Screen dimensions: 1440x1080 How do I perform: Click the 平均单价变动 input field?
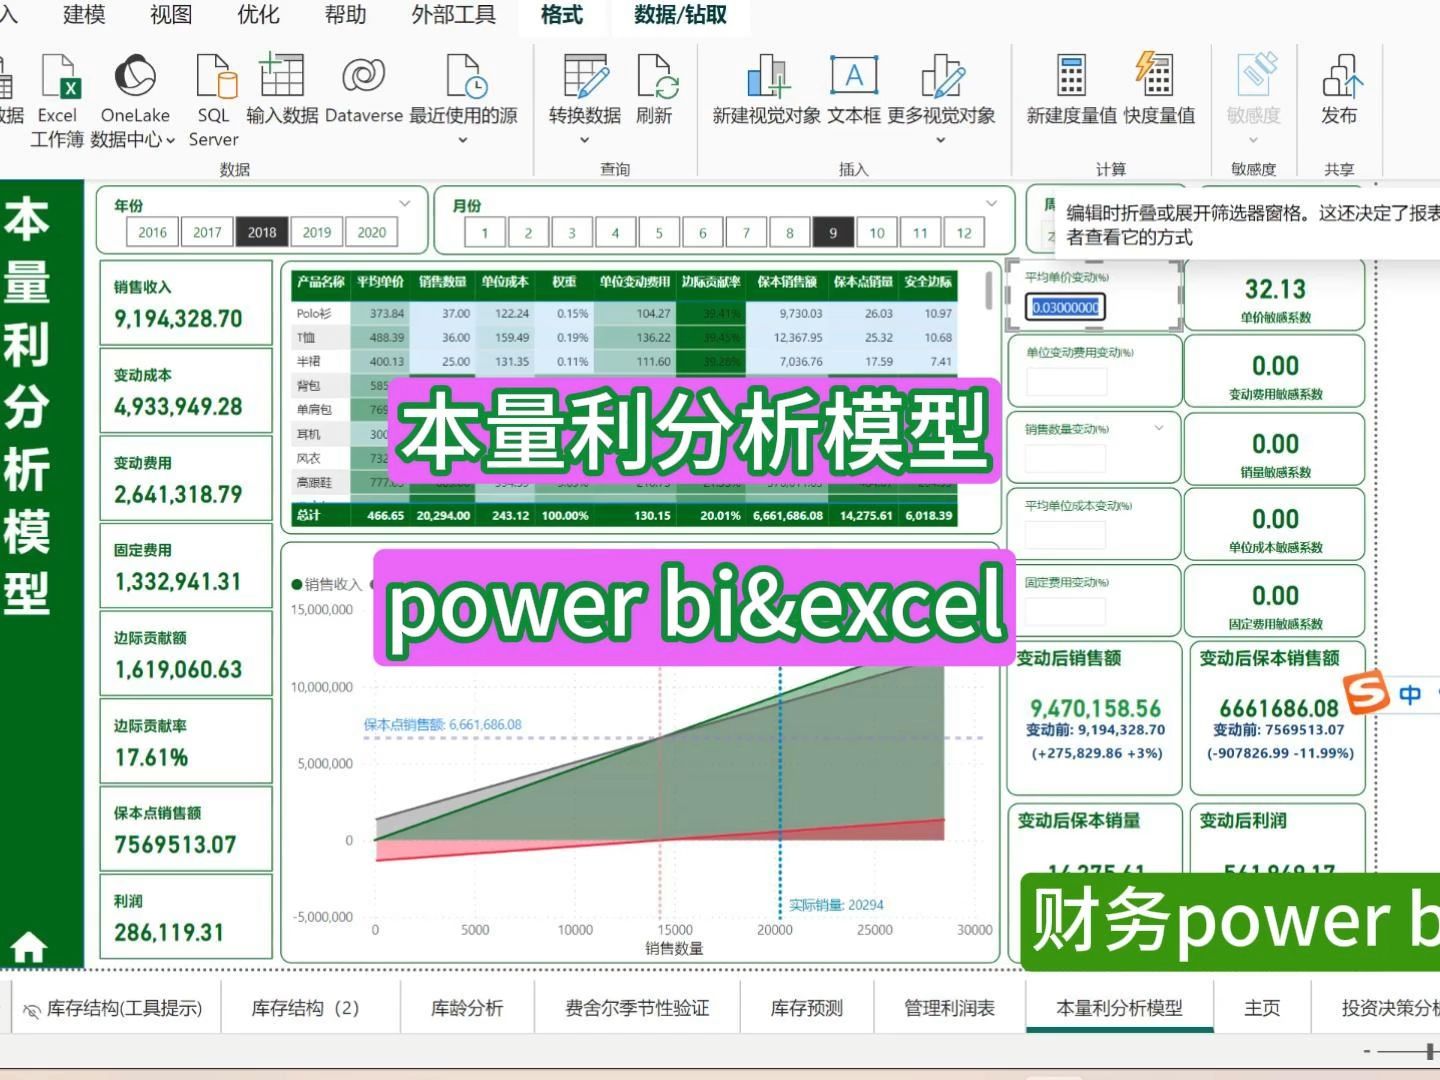coord(1066,307)
